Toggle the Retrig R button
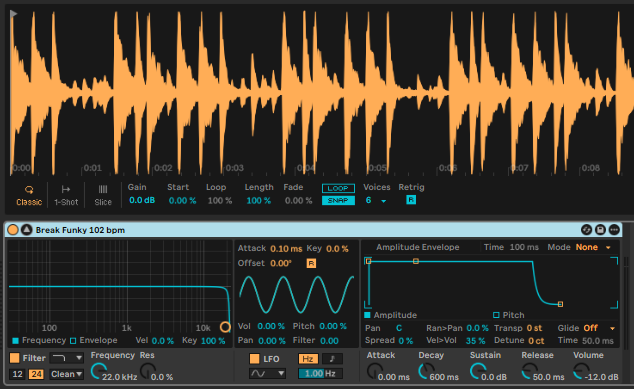The width and height of the screenshot is (634, 389). [411, 200]
